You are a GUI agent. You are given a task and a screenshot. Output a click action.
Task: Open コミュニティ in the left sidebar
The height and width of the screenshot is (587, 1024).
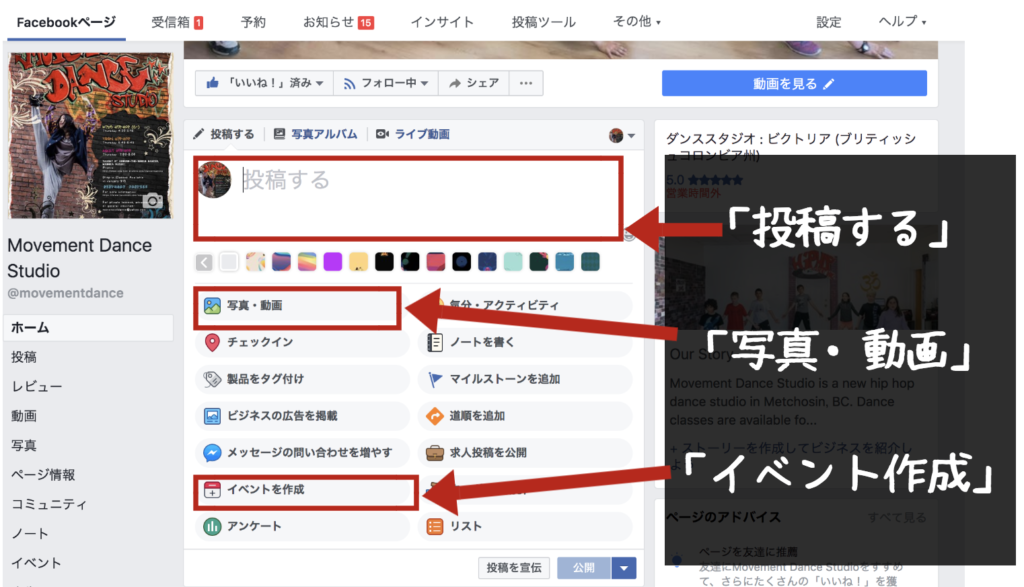pos(49,504)
